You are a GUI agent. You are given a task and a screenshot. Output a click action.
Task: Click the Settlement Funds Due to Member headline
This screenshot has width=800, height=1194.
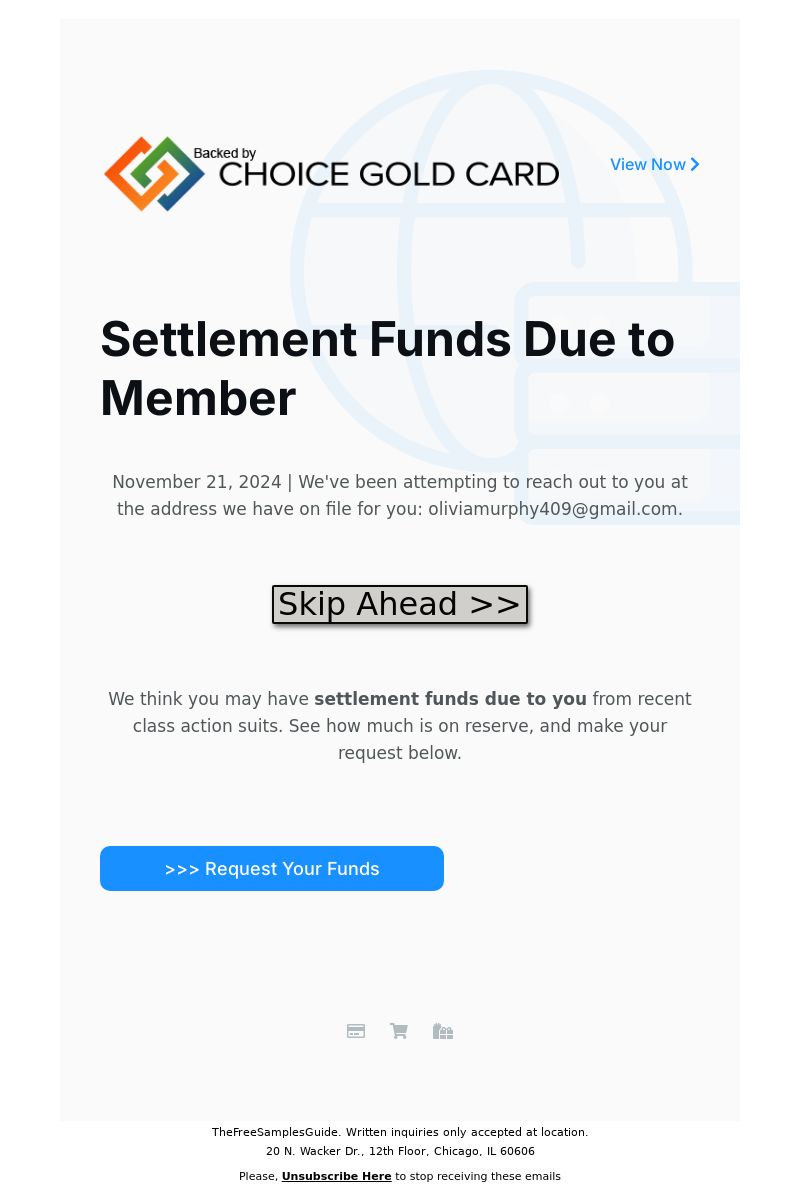tap(387, 369)
